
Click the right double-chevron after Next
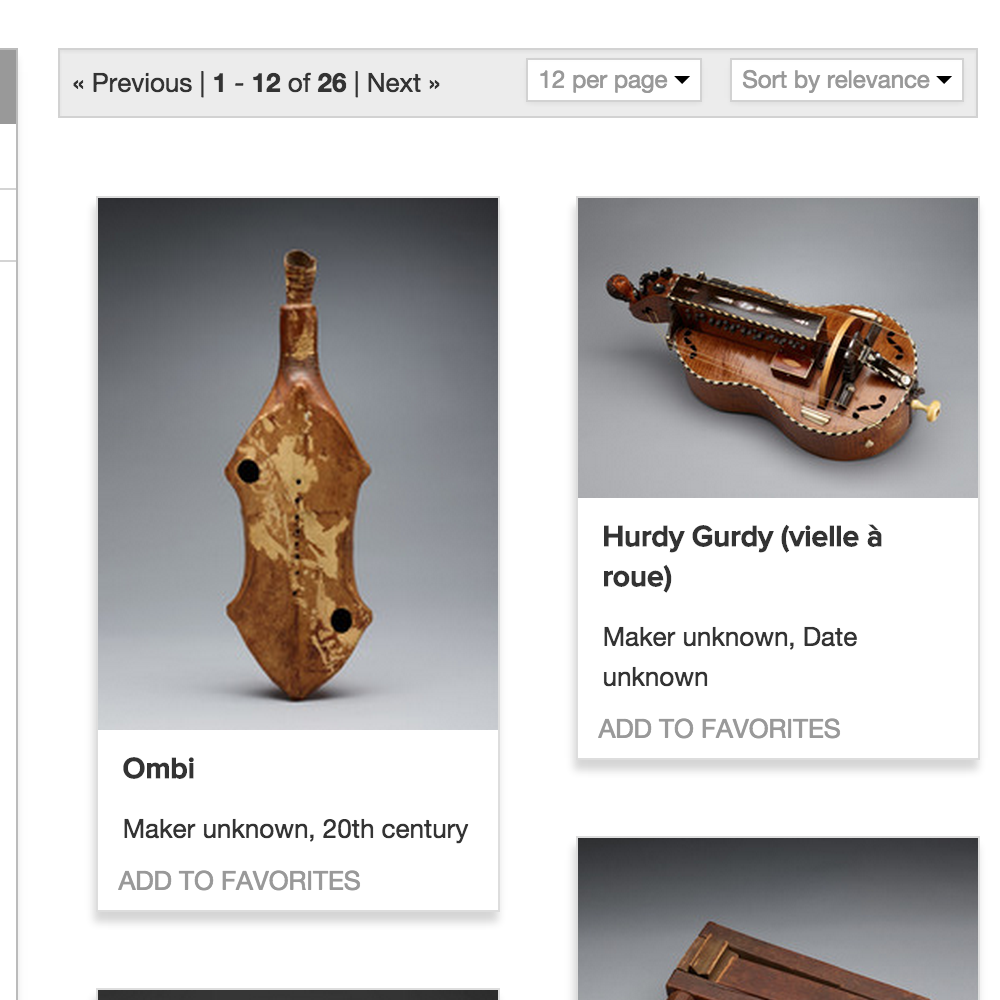point(434,85)
